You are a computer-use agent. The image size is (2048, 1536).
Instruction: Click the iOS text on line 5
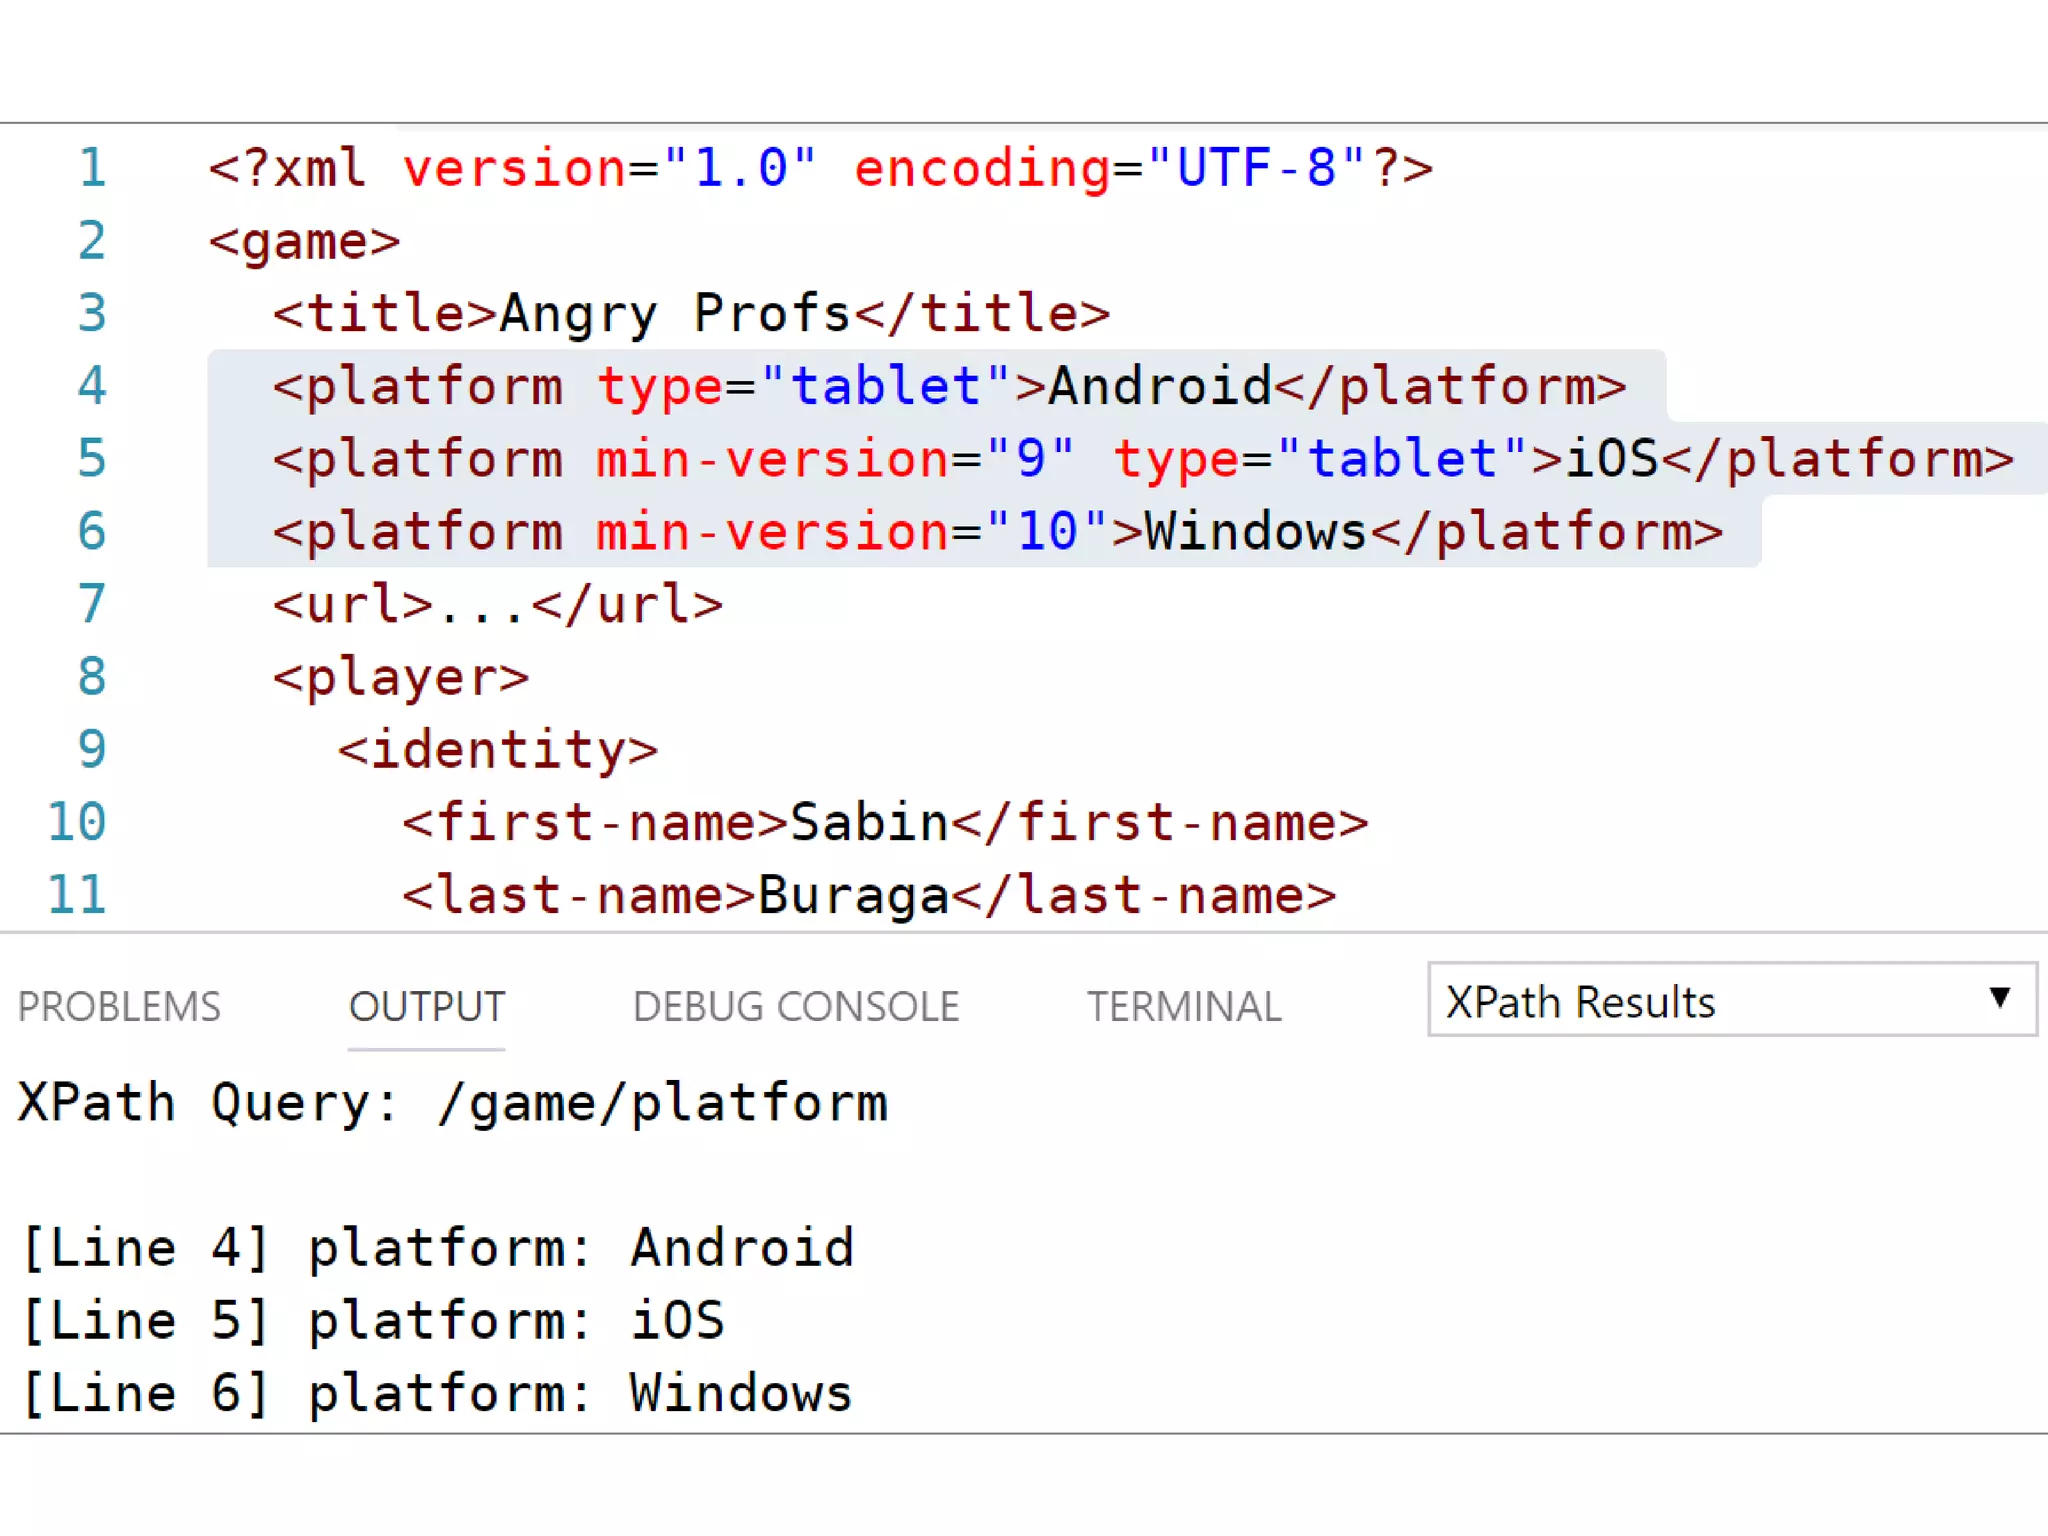click(1611, 459)
